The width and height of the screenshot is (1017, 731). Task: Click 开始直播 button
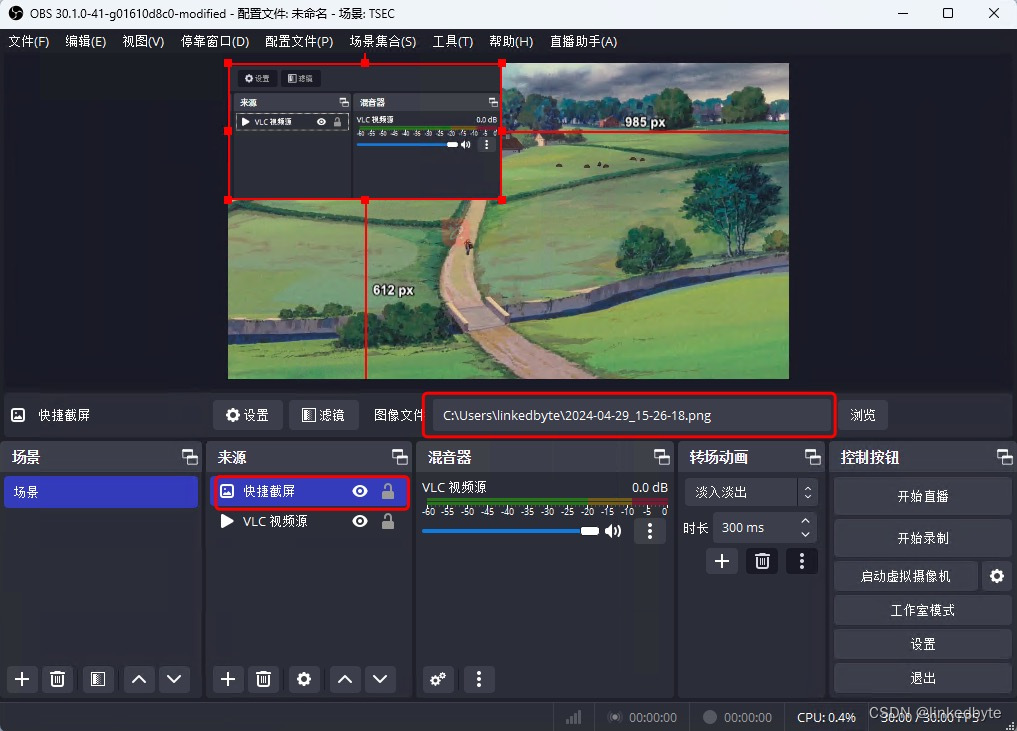(922, 496)
